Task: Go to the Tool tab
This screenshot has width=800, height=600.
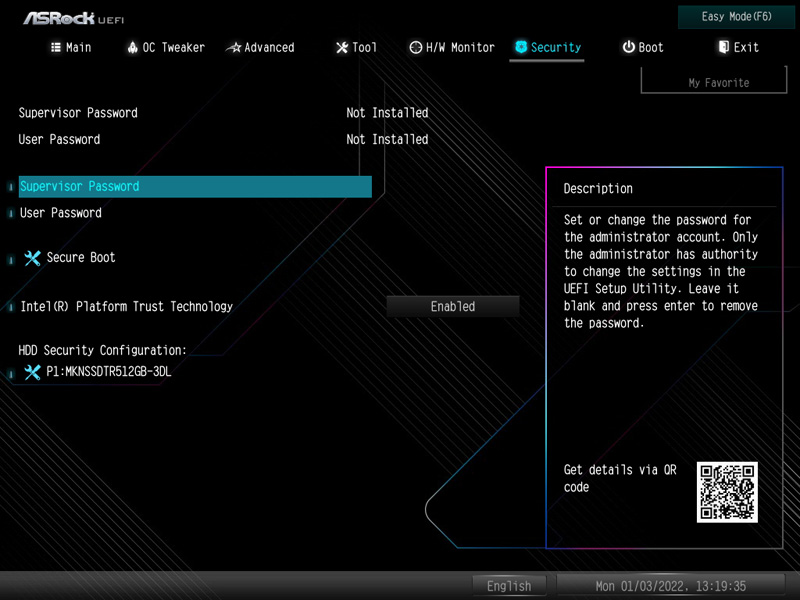Action: [356, 47]
